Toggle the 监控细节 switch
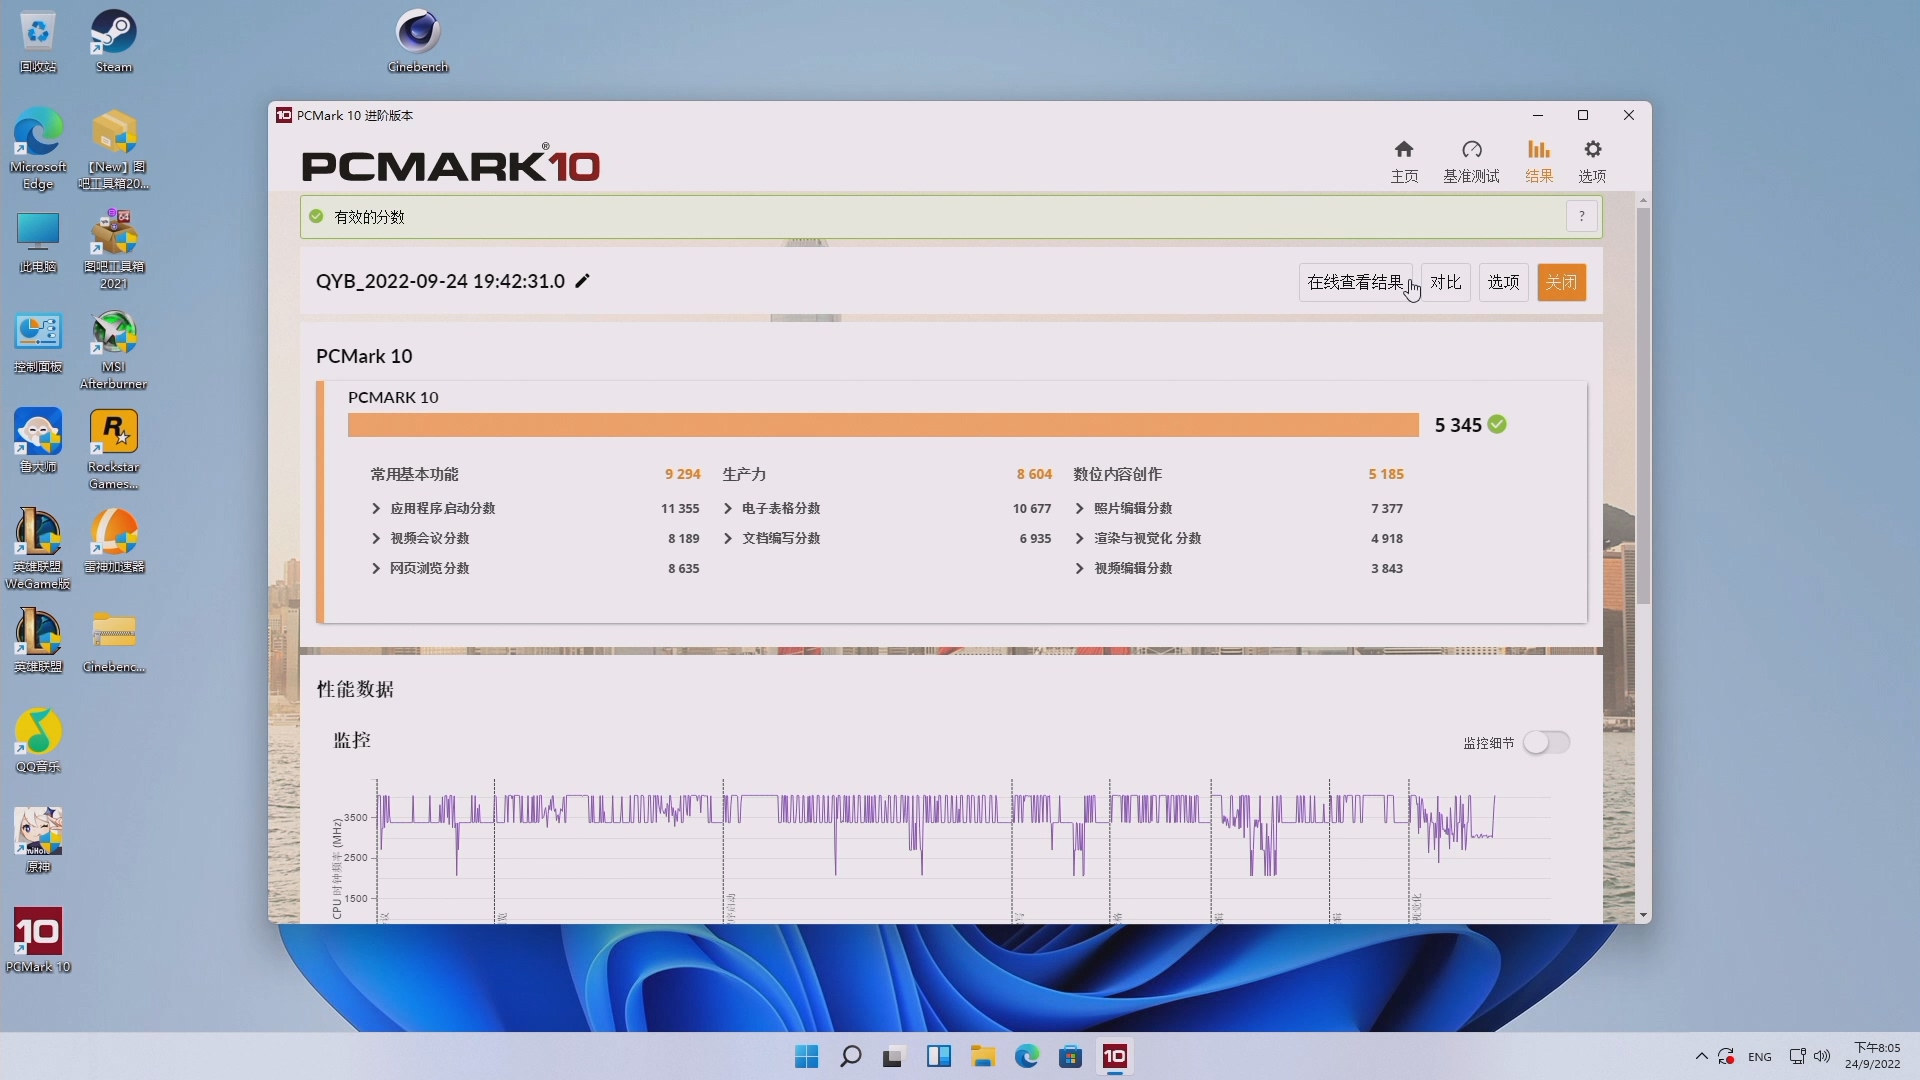Image resolution: width=1920 pixels, height=1080 pixels. tap(1546, 742)
